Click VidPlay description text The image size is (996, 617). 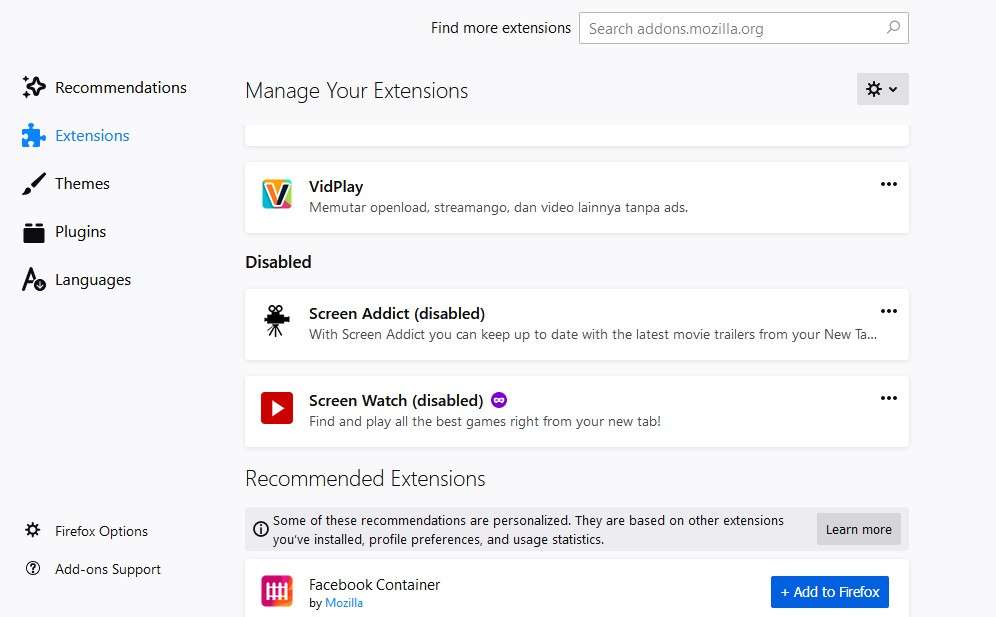[x=499, y=208]
